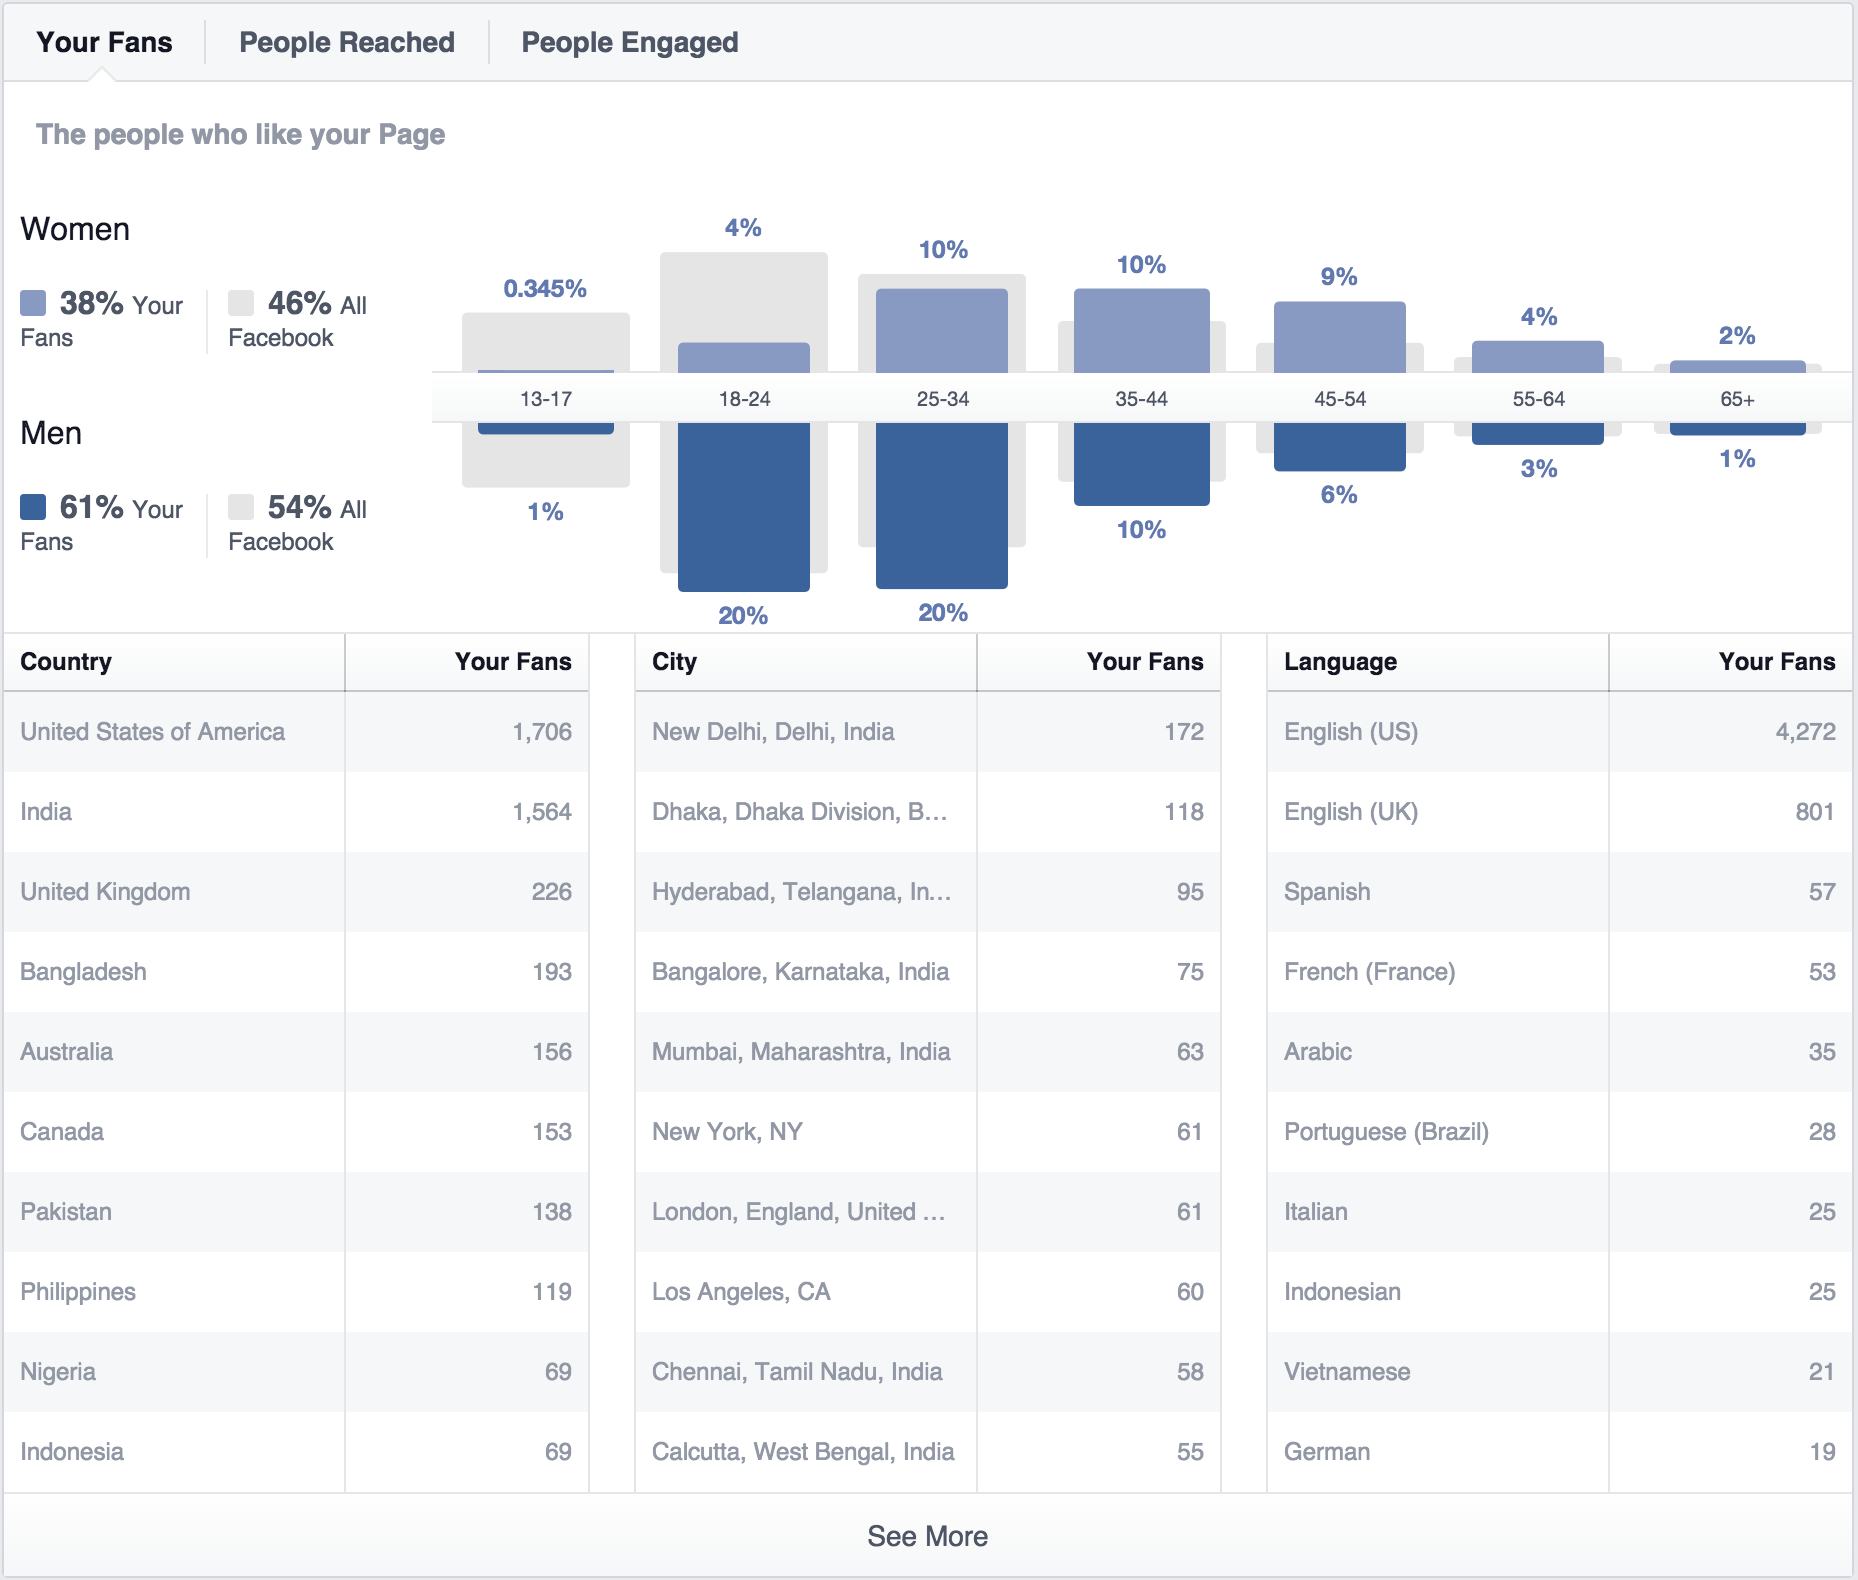Click the Men Your Fans color swatch
The height and width of the screenshot is (1580, 1858).
pyautogui.click(x=33, y=507)
